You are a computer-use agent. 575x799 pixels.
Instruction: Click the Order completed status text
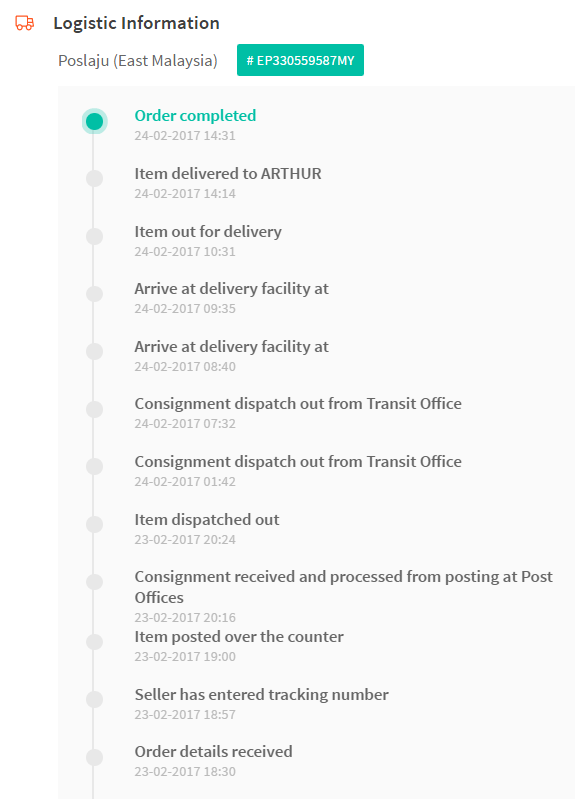point(195,116)
